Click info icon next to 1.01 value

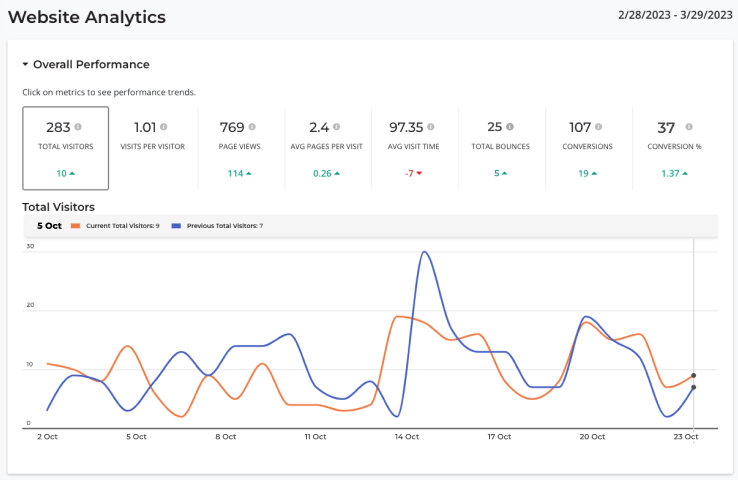(163, 127)
